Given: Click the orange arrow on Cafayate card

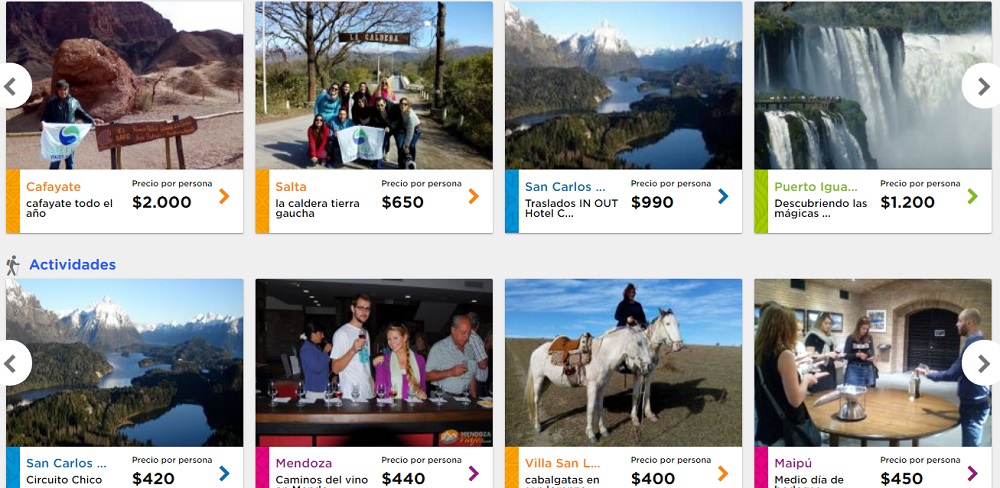Looking at the screenshot, I should [x=224, y=197].
